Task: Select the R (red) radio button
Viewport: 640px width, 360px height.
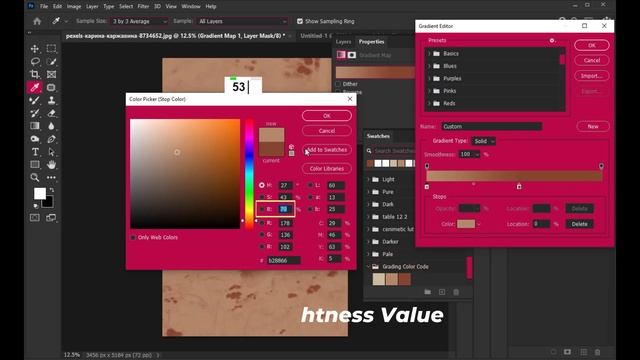Action: tap(262, 223)
